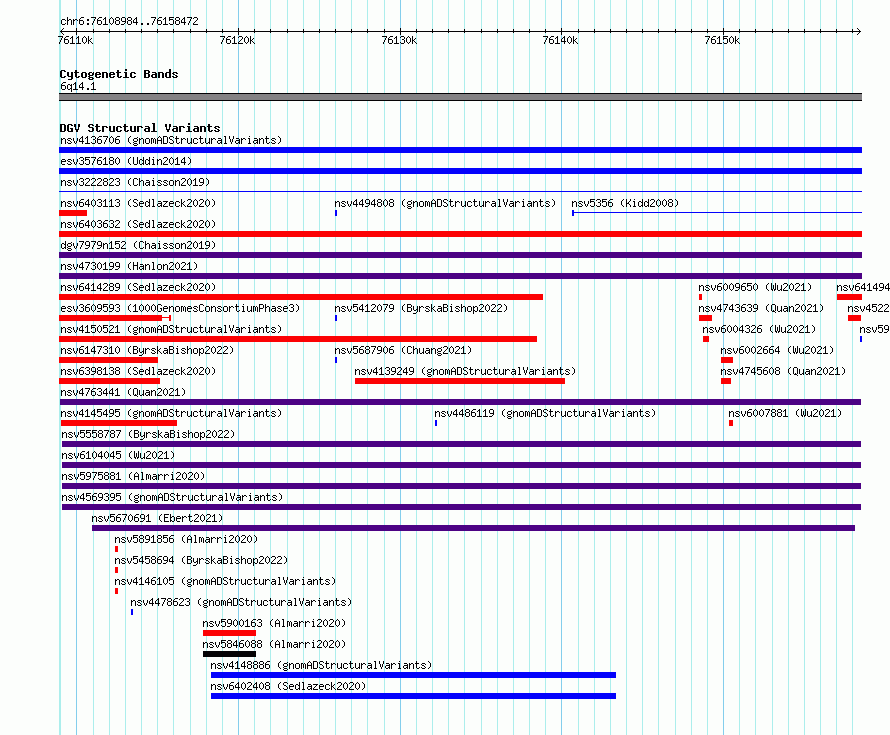
Task: Click nsv4569395 gnomAD variant label
Action: (172, 497)
